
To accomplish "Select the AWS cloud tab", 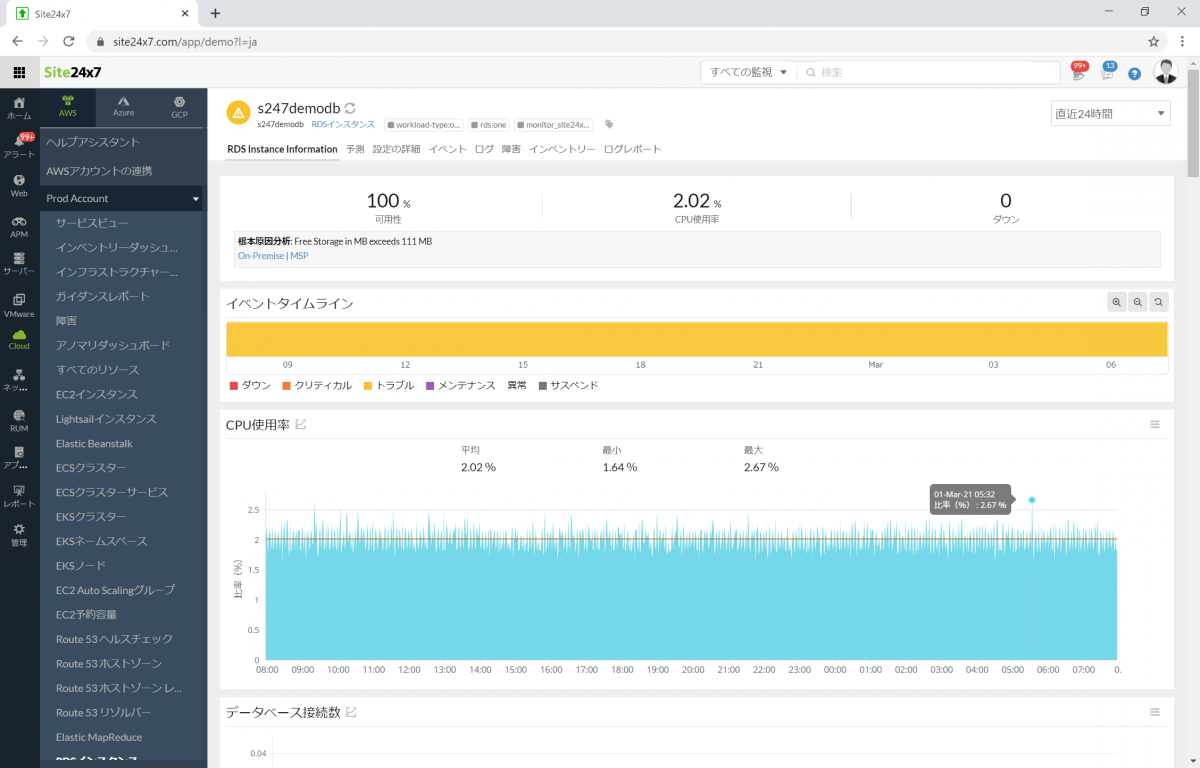I will point(68,106).
